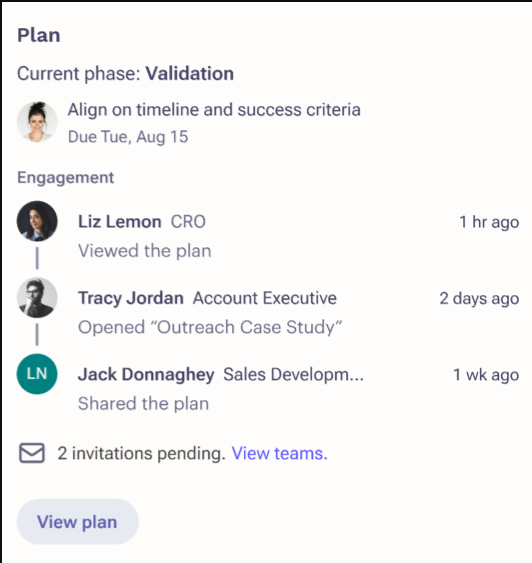Select the Tracy Jordan name
532x563 pixels.
[x=131, y=298]
